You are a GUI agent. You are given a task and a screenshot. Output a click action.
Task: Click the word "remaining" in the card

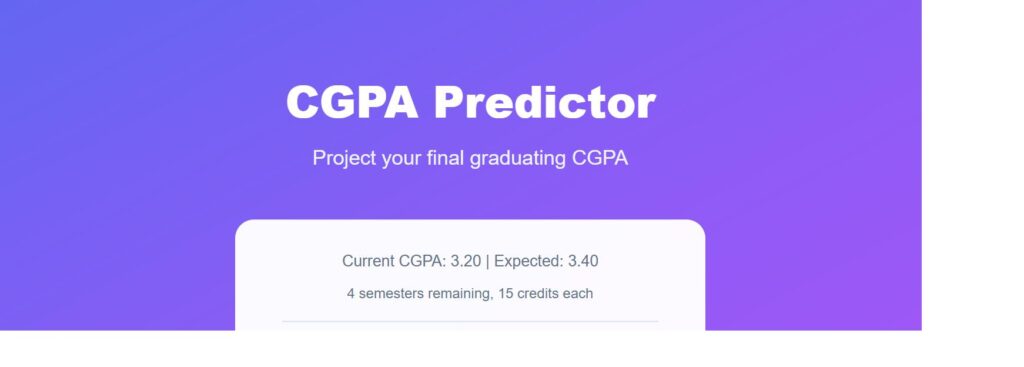click(460, 295)
